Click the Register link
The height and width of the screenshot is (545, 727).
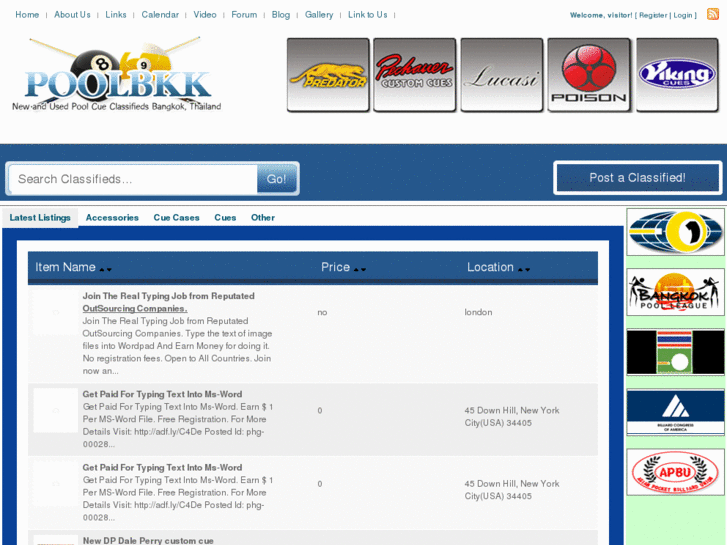click(x=653, y=15)
